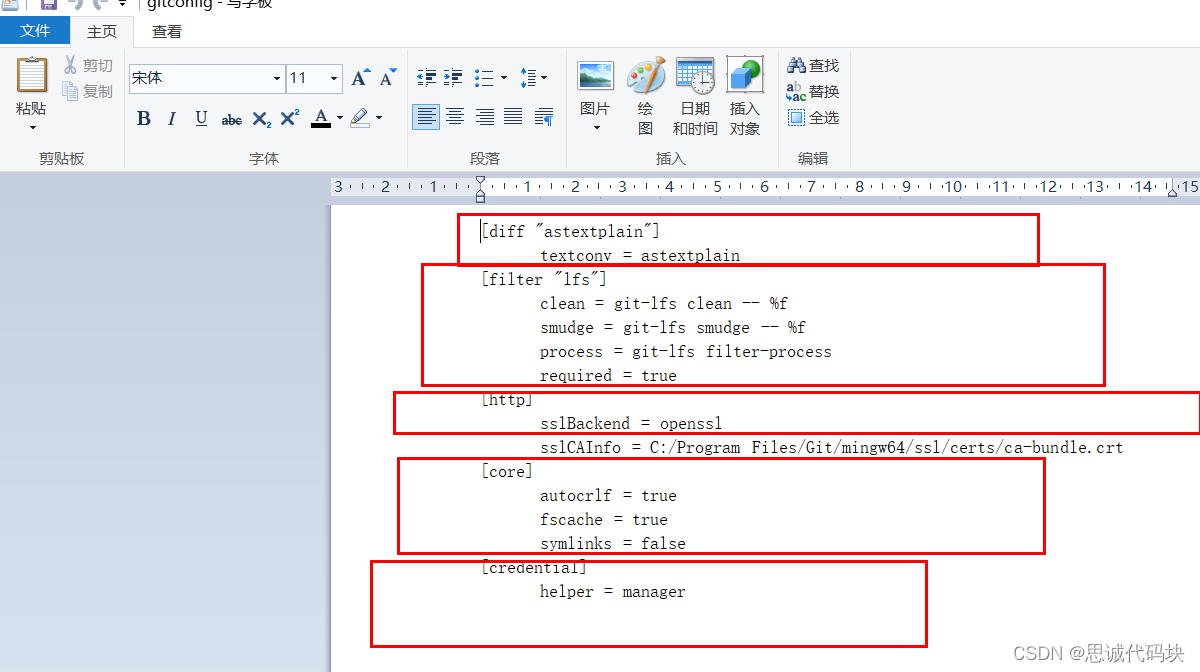
Task: Click the line 'smudge = git-lfs smudge -- %f'
Action: pyautogui.click(x=673, y=327)
